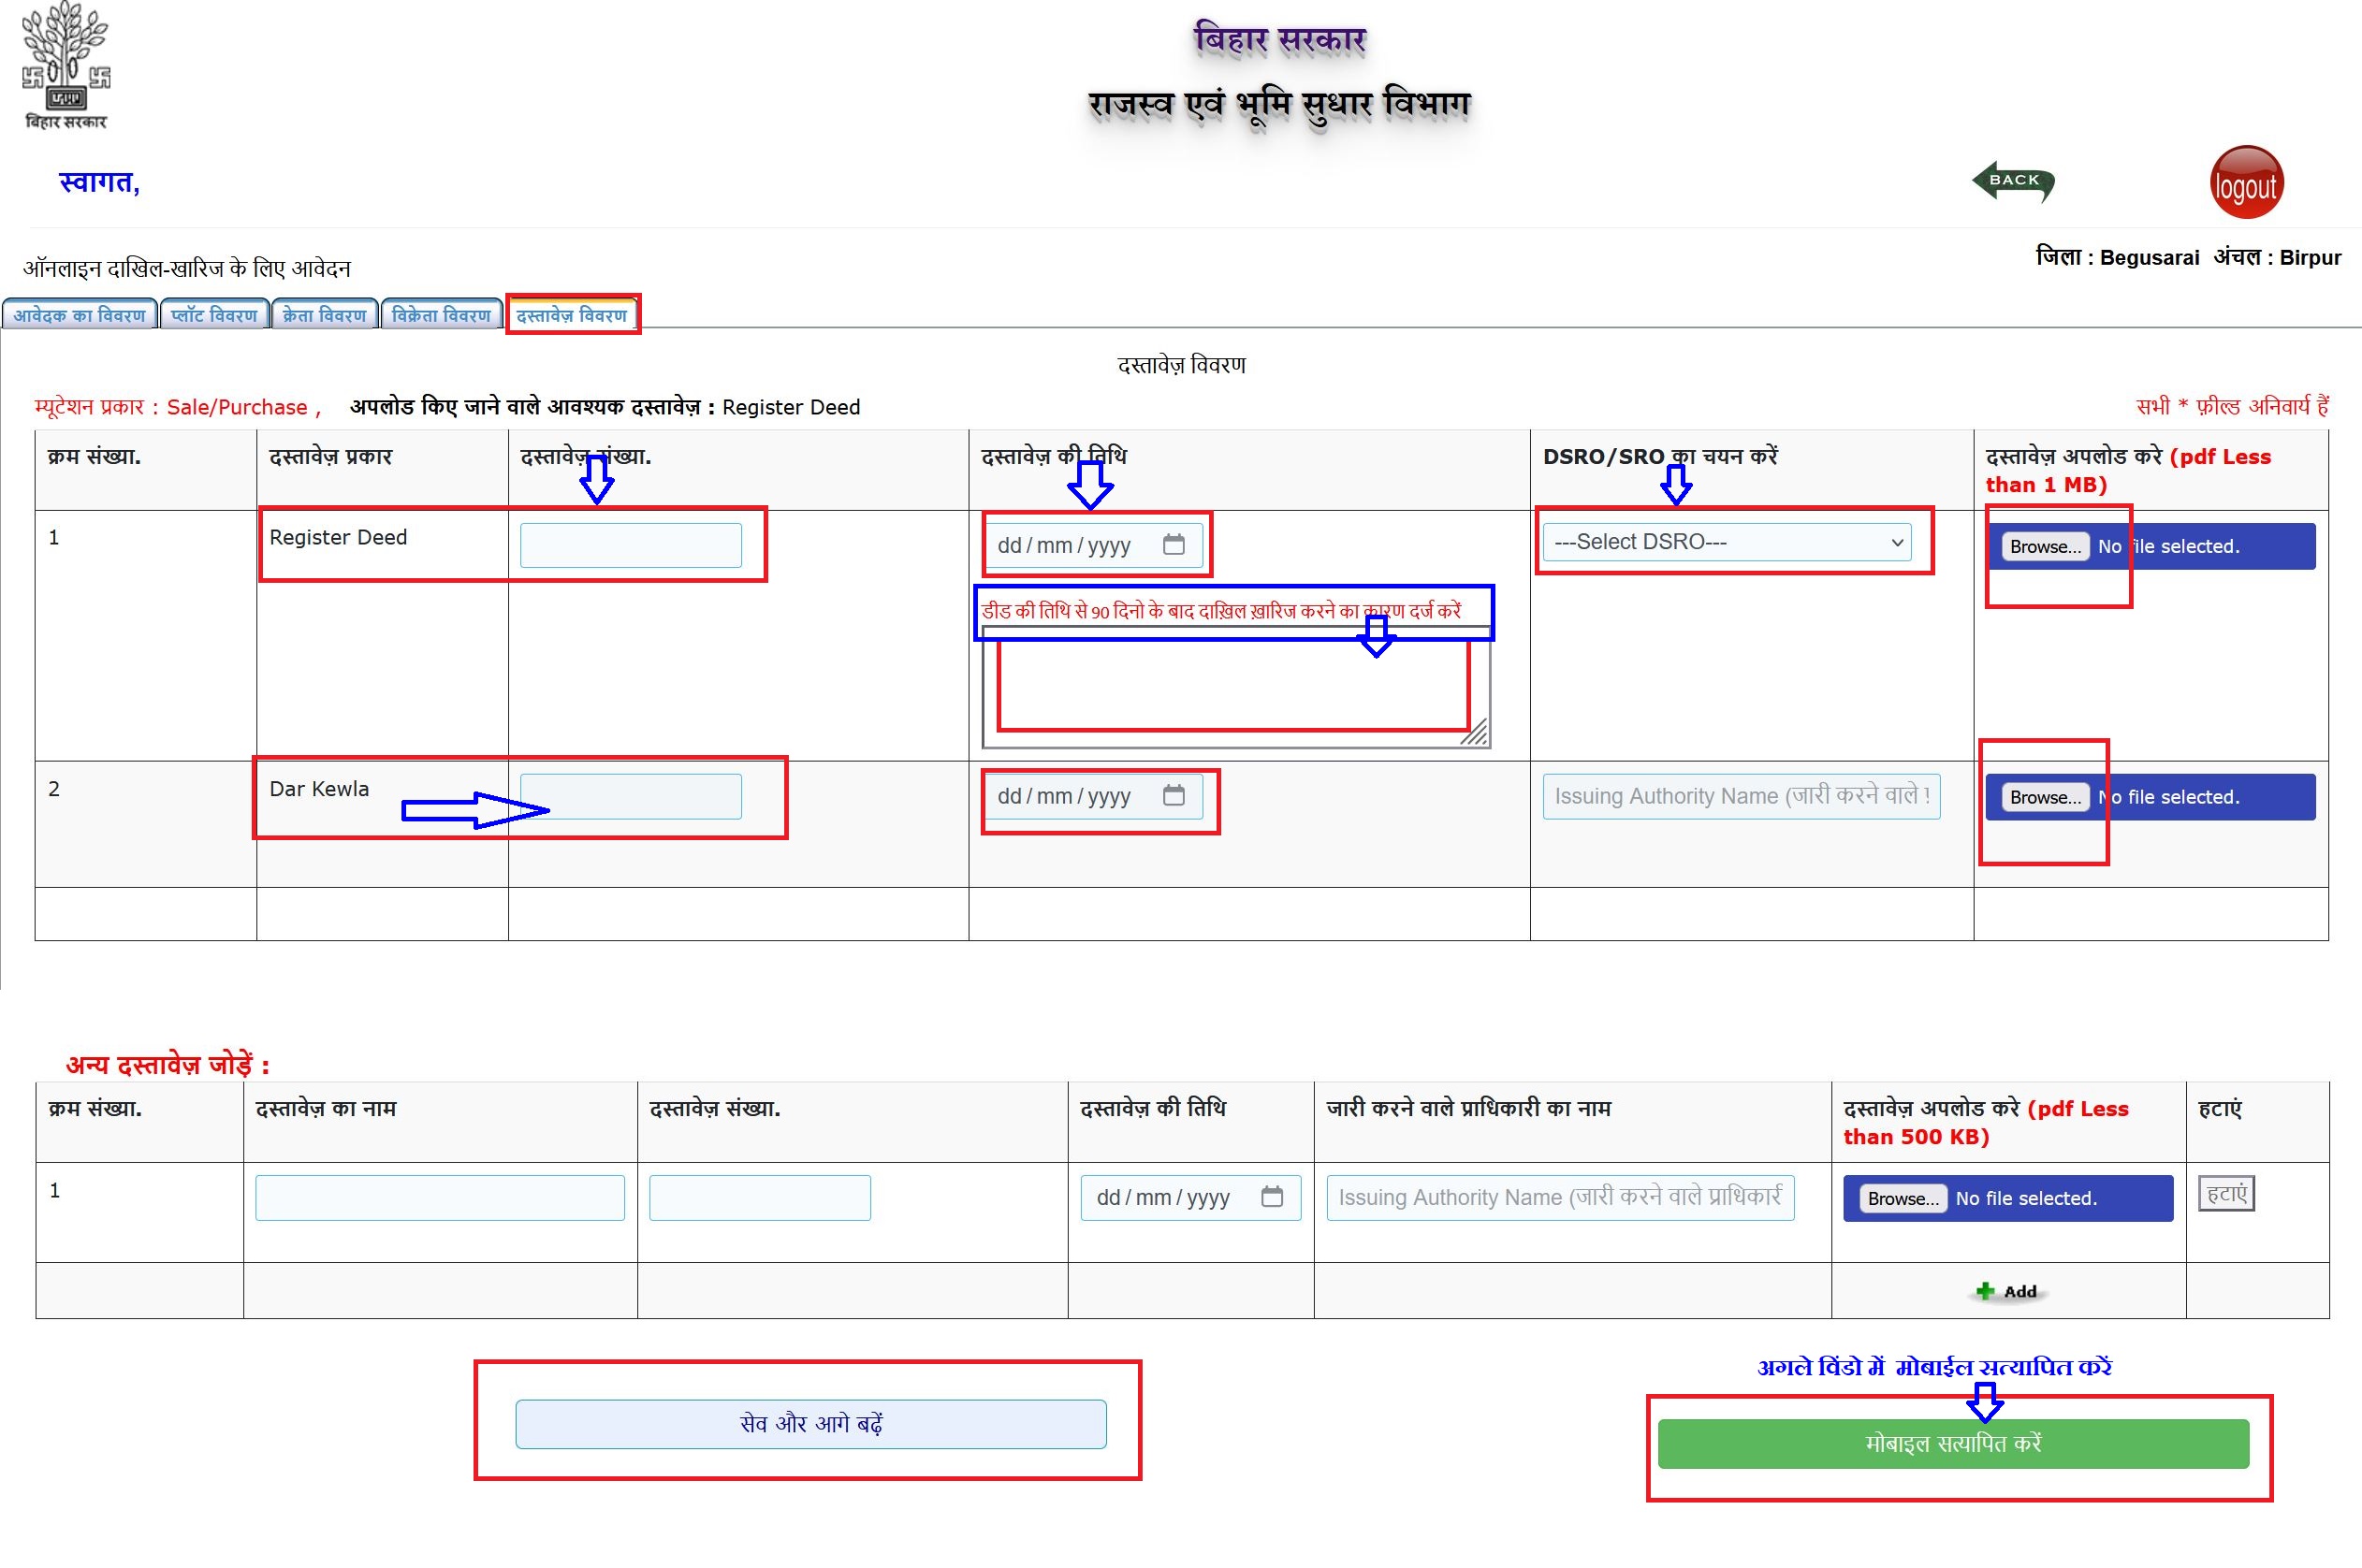Focus Register Deed document number field

pos(630,546)
